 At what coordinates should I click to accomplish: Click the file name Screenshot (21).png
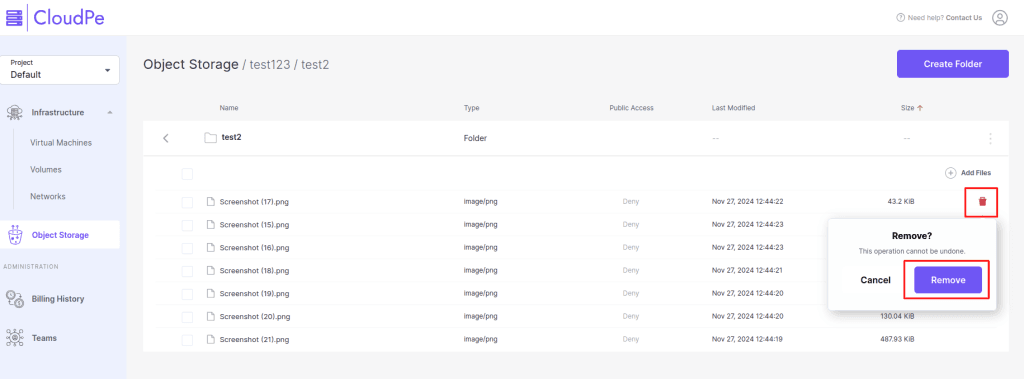[x=254, y=340]
